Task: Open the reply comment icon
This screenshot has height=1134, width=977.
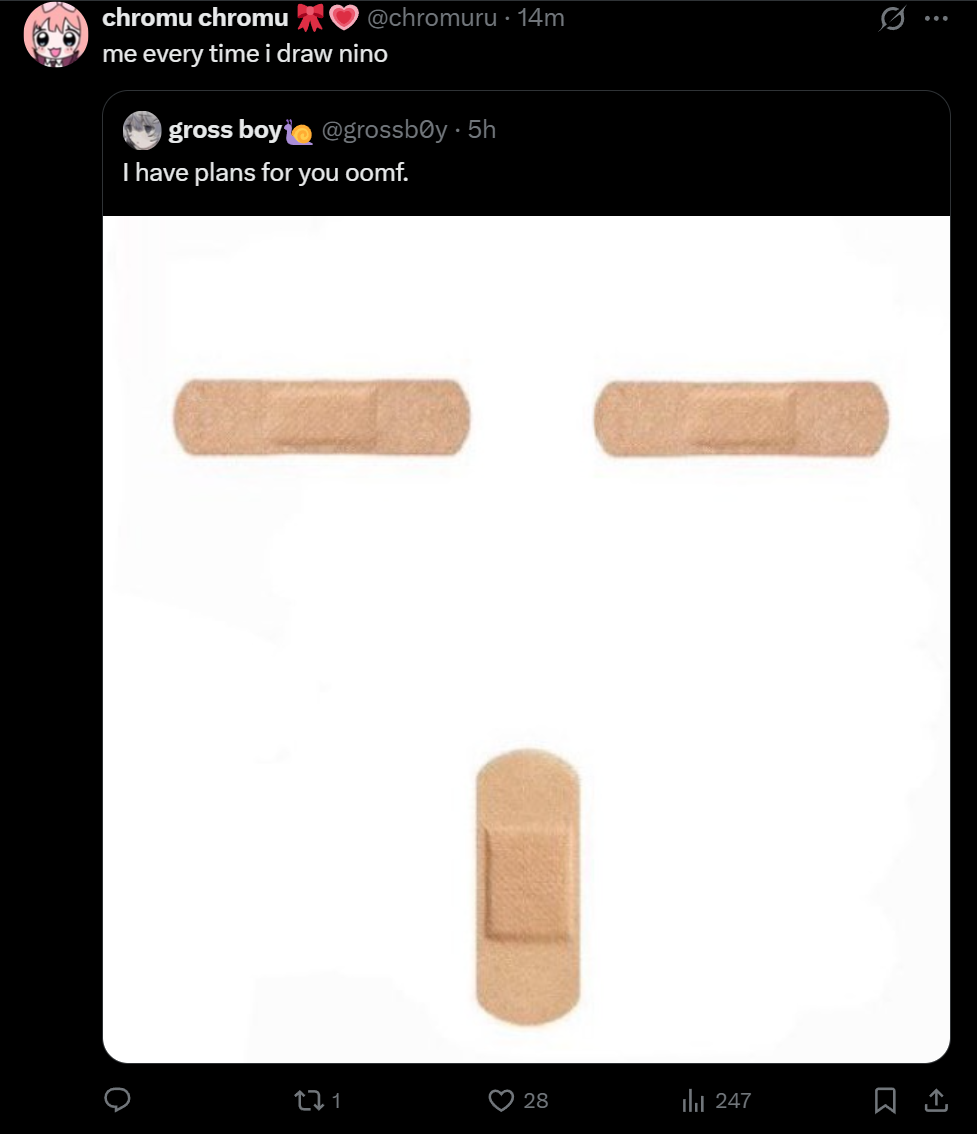Action: [117, 1100]
